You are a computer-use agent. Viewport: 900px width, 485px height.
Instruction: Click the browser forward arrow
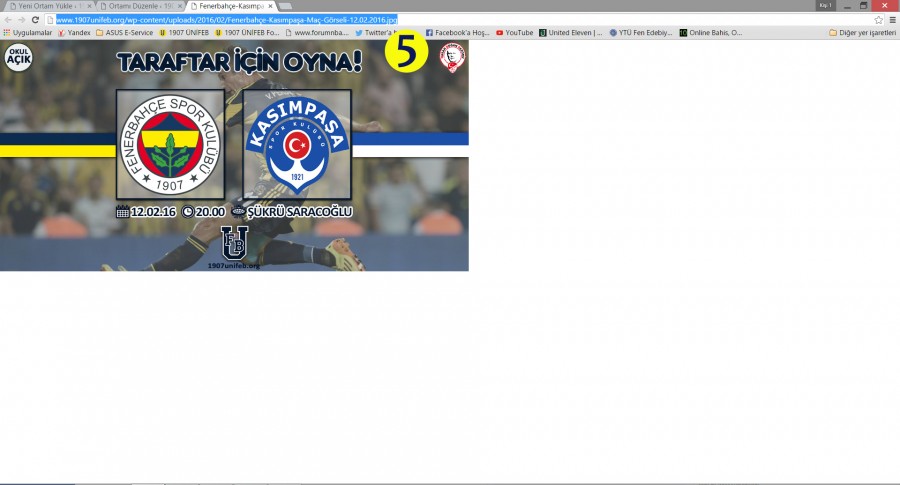(x=21, y=19)
